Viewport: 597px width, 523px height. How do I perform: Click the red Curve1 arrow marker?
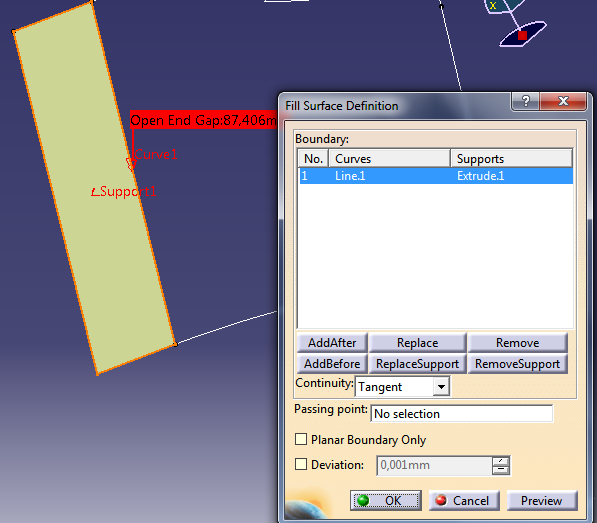point(131,164)
